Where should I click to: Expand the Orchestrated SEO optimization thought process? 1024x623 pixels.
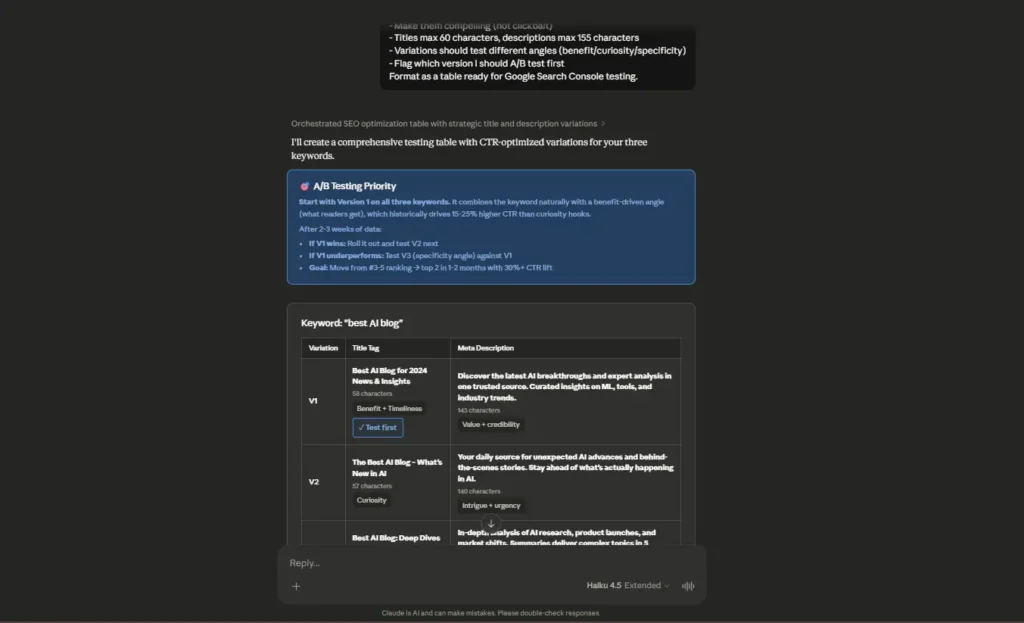tap(442, 123)
